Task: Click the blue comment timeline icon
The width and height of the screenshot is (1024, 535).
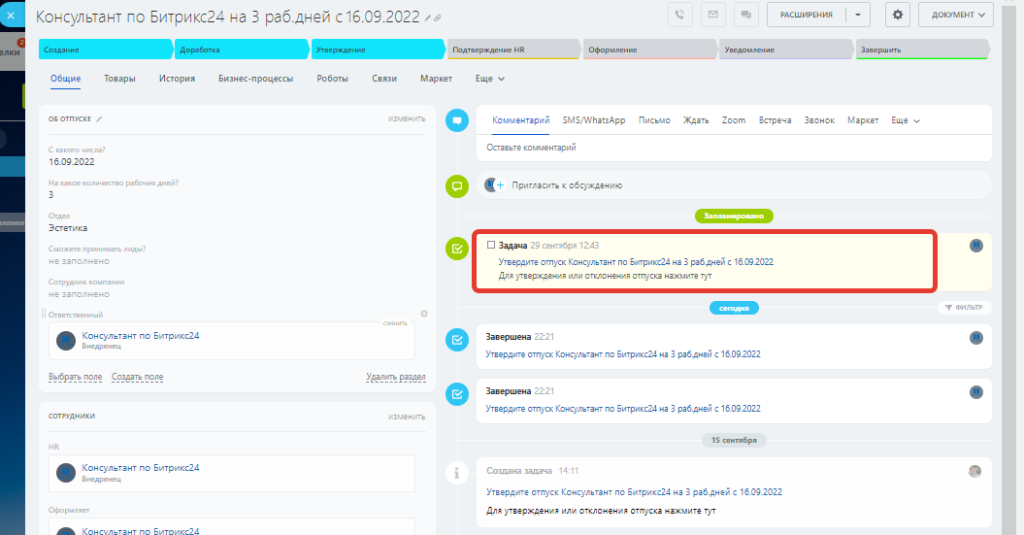Action: point(457,120)
